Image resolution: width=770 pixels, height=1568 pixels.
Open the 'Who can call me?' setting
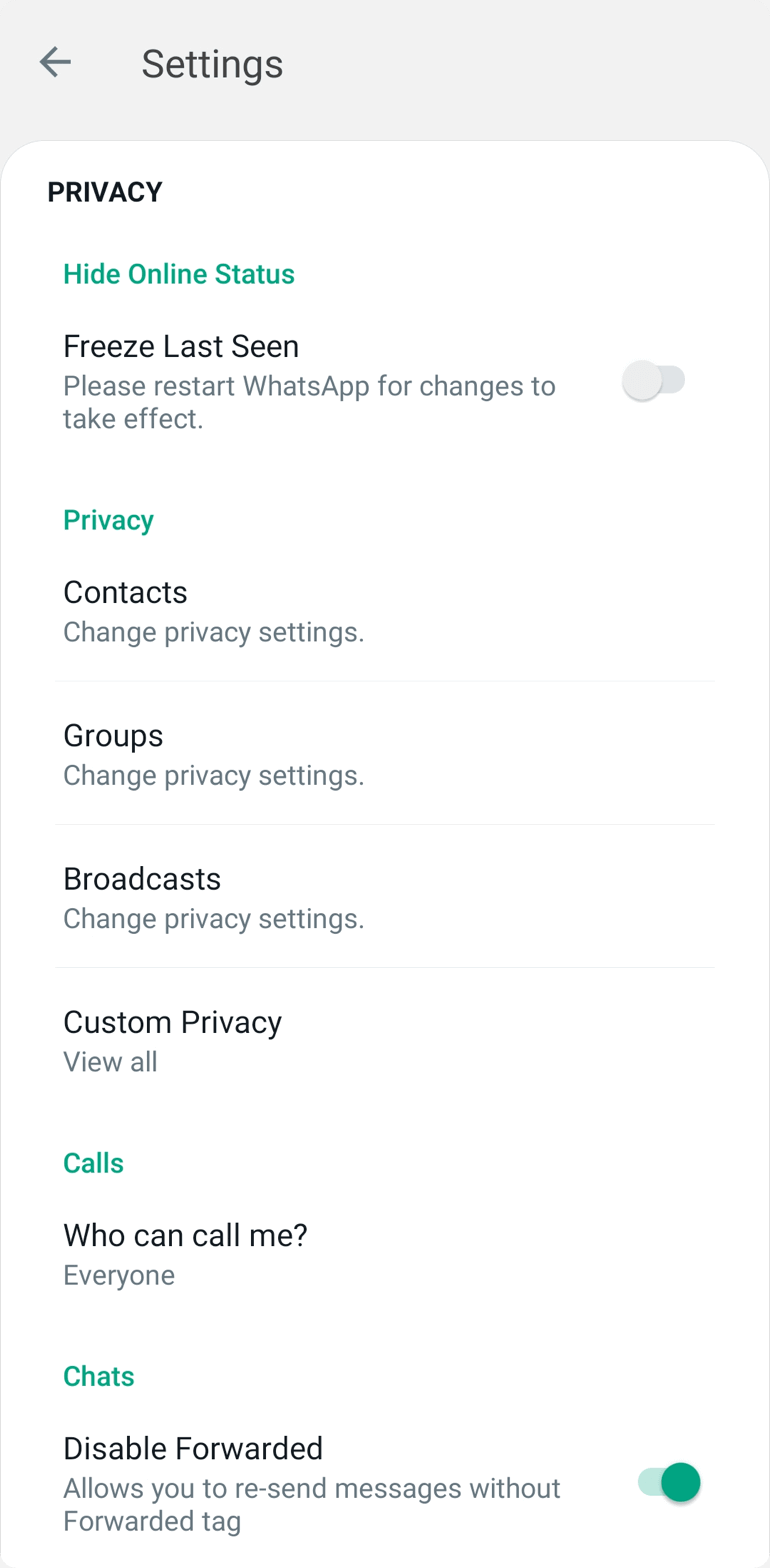[185, 1235]
